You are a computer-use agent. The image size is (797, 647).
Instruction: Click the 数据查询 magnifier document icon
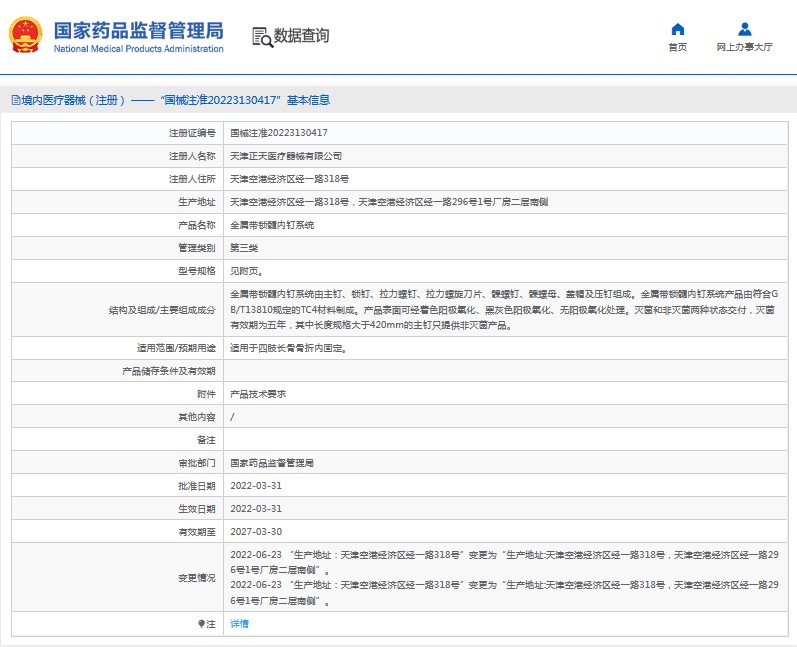(262, 37)
